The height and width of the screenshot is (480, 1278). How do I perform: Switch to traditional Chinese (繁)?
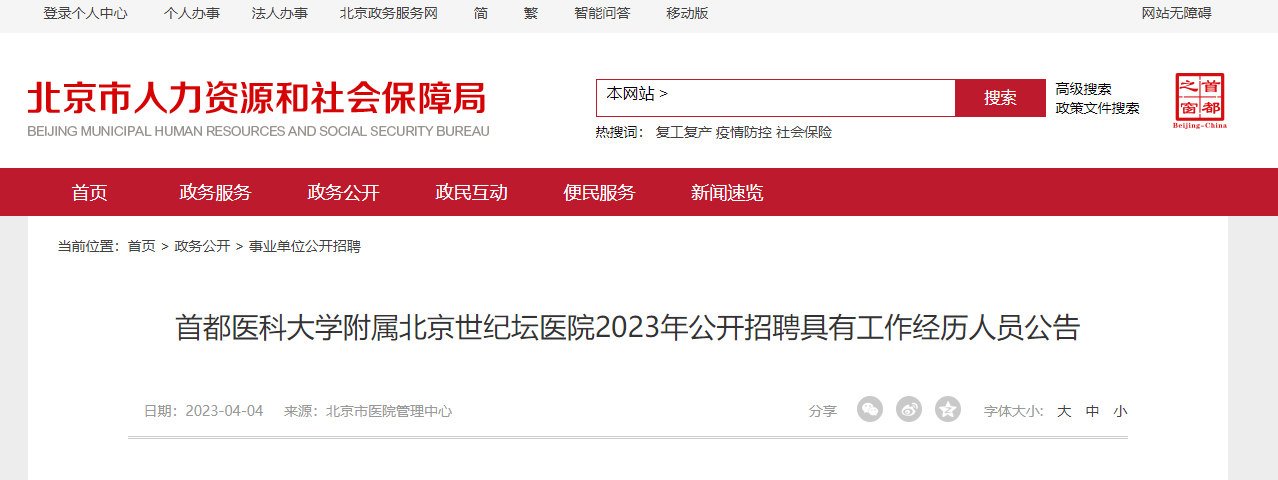click(x=530, y=13)
